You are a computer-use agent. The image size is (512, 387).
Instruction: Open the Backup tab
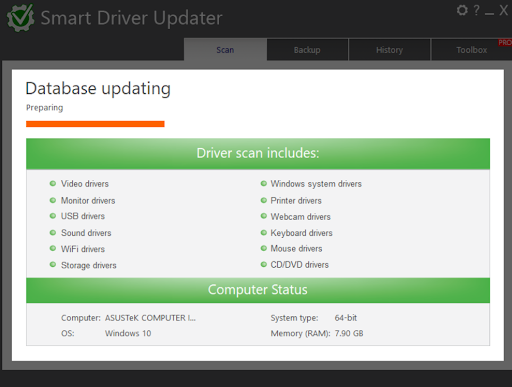(307, 50)
